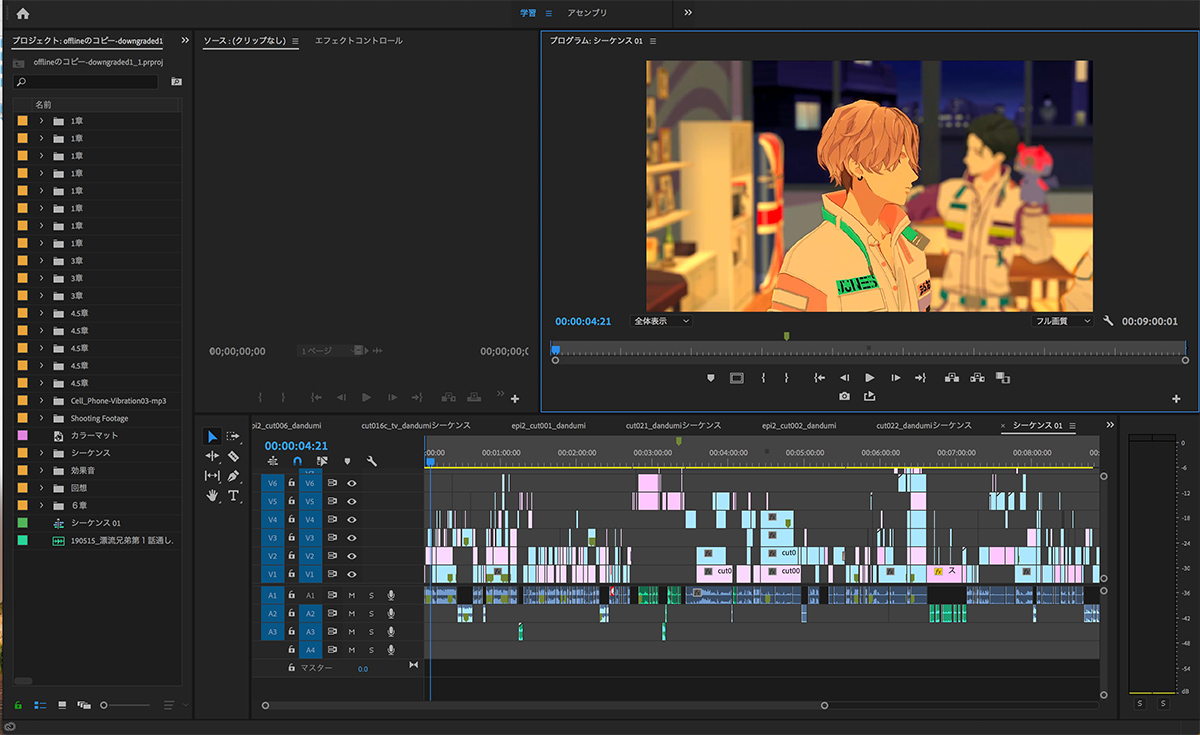Toggle project read-only lock icon
The height and width of the screenshot is (735, 1200).
[18, 705]
